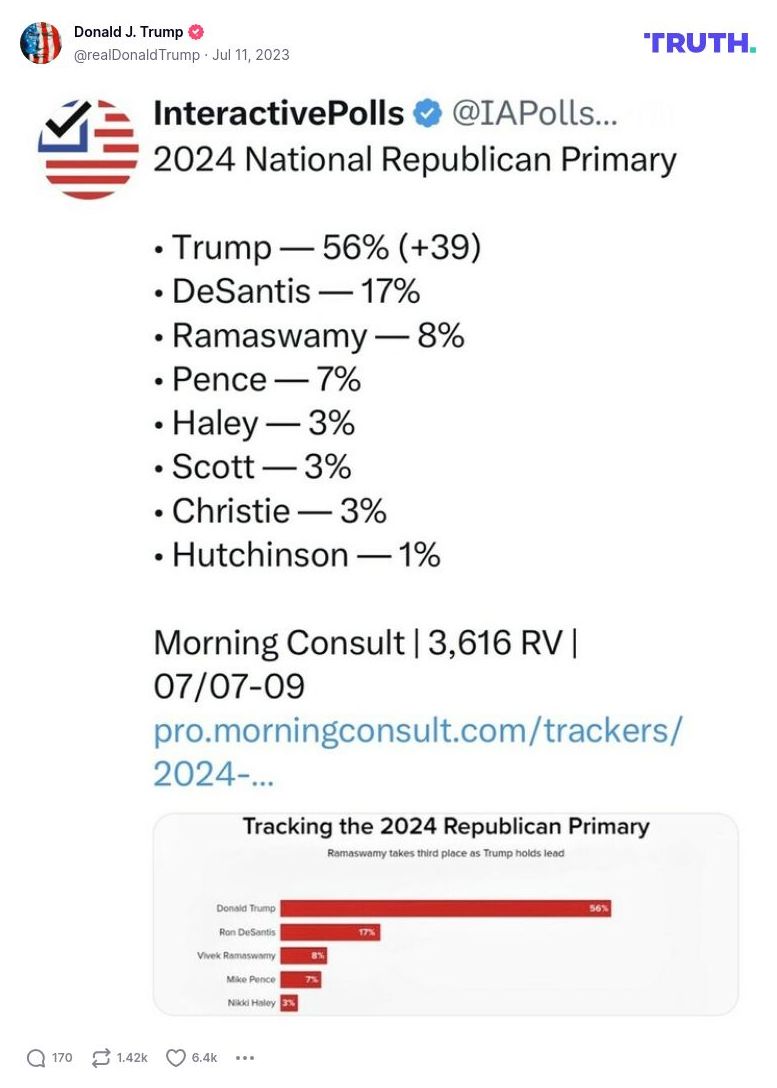Click the blue verified badge beside InteractivePolls
The width and height of the screenshot is (777, 1088).
coord(428,114)
